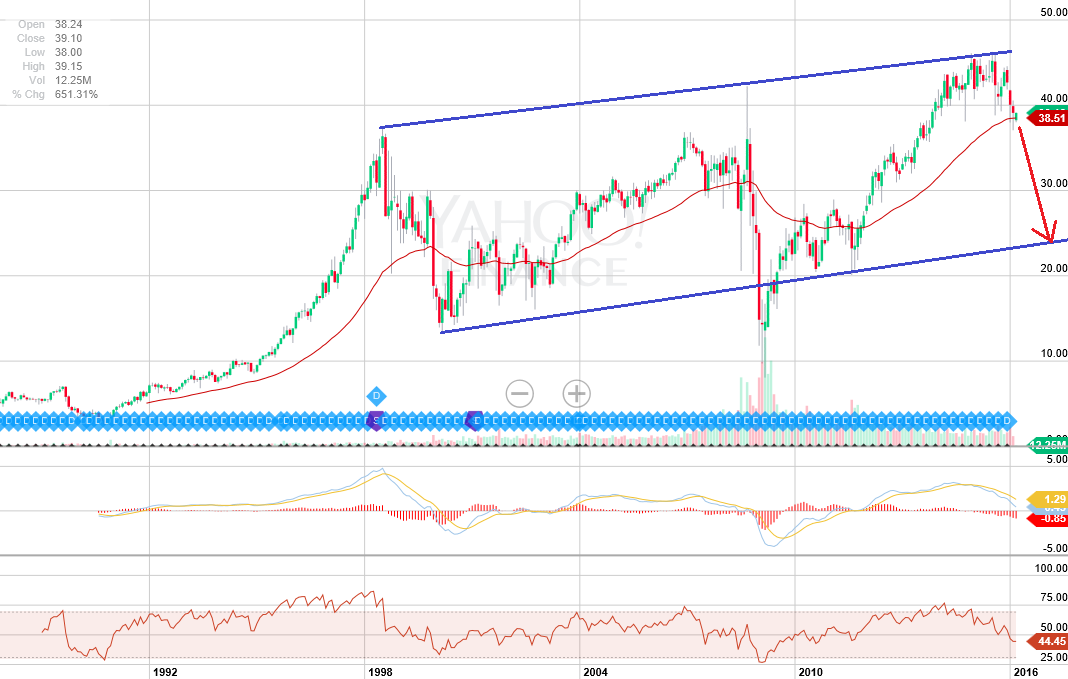
Task: Click the yellow 1.29 MACD value tag
Action: pyautogui.click(x=1050, y=499)
